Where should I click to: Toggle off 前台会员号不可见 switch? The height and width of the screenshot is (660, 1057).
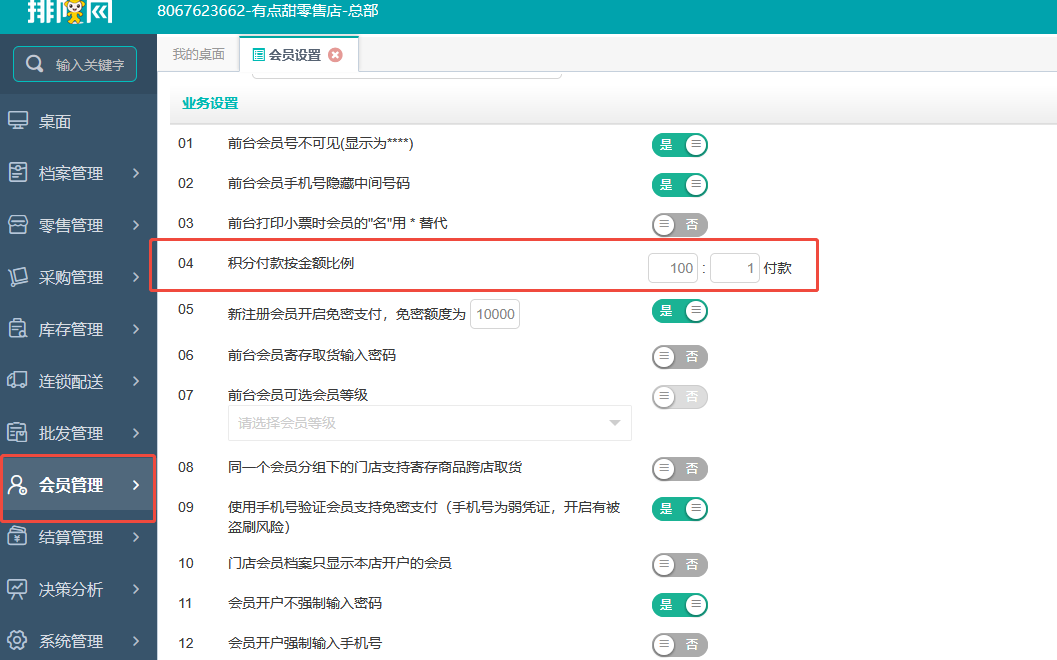tap(680, 144)
